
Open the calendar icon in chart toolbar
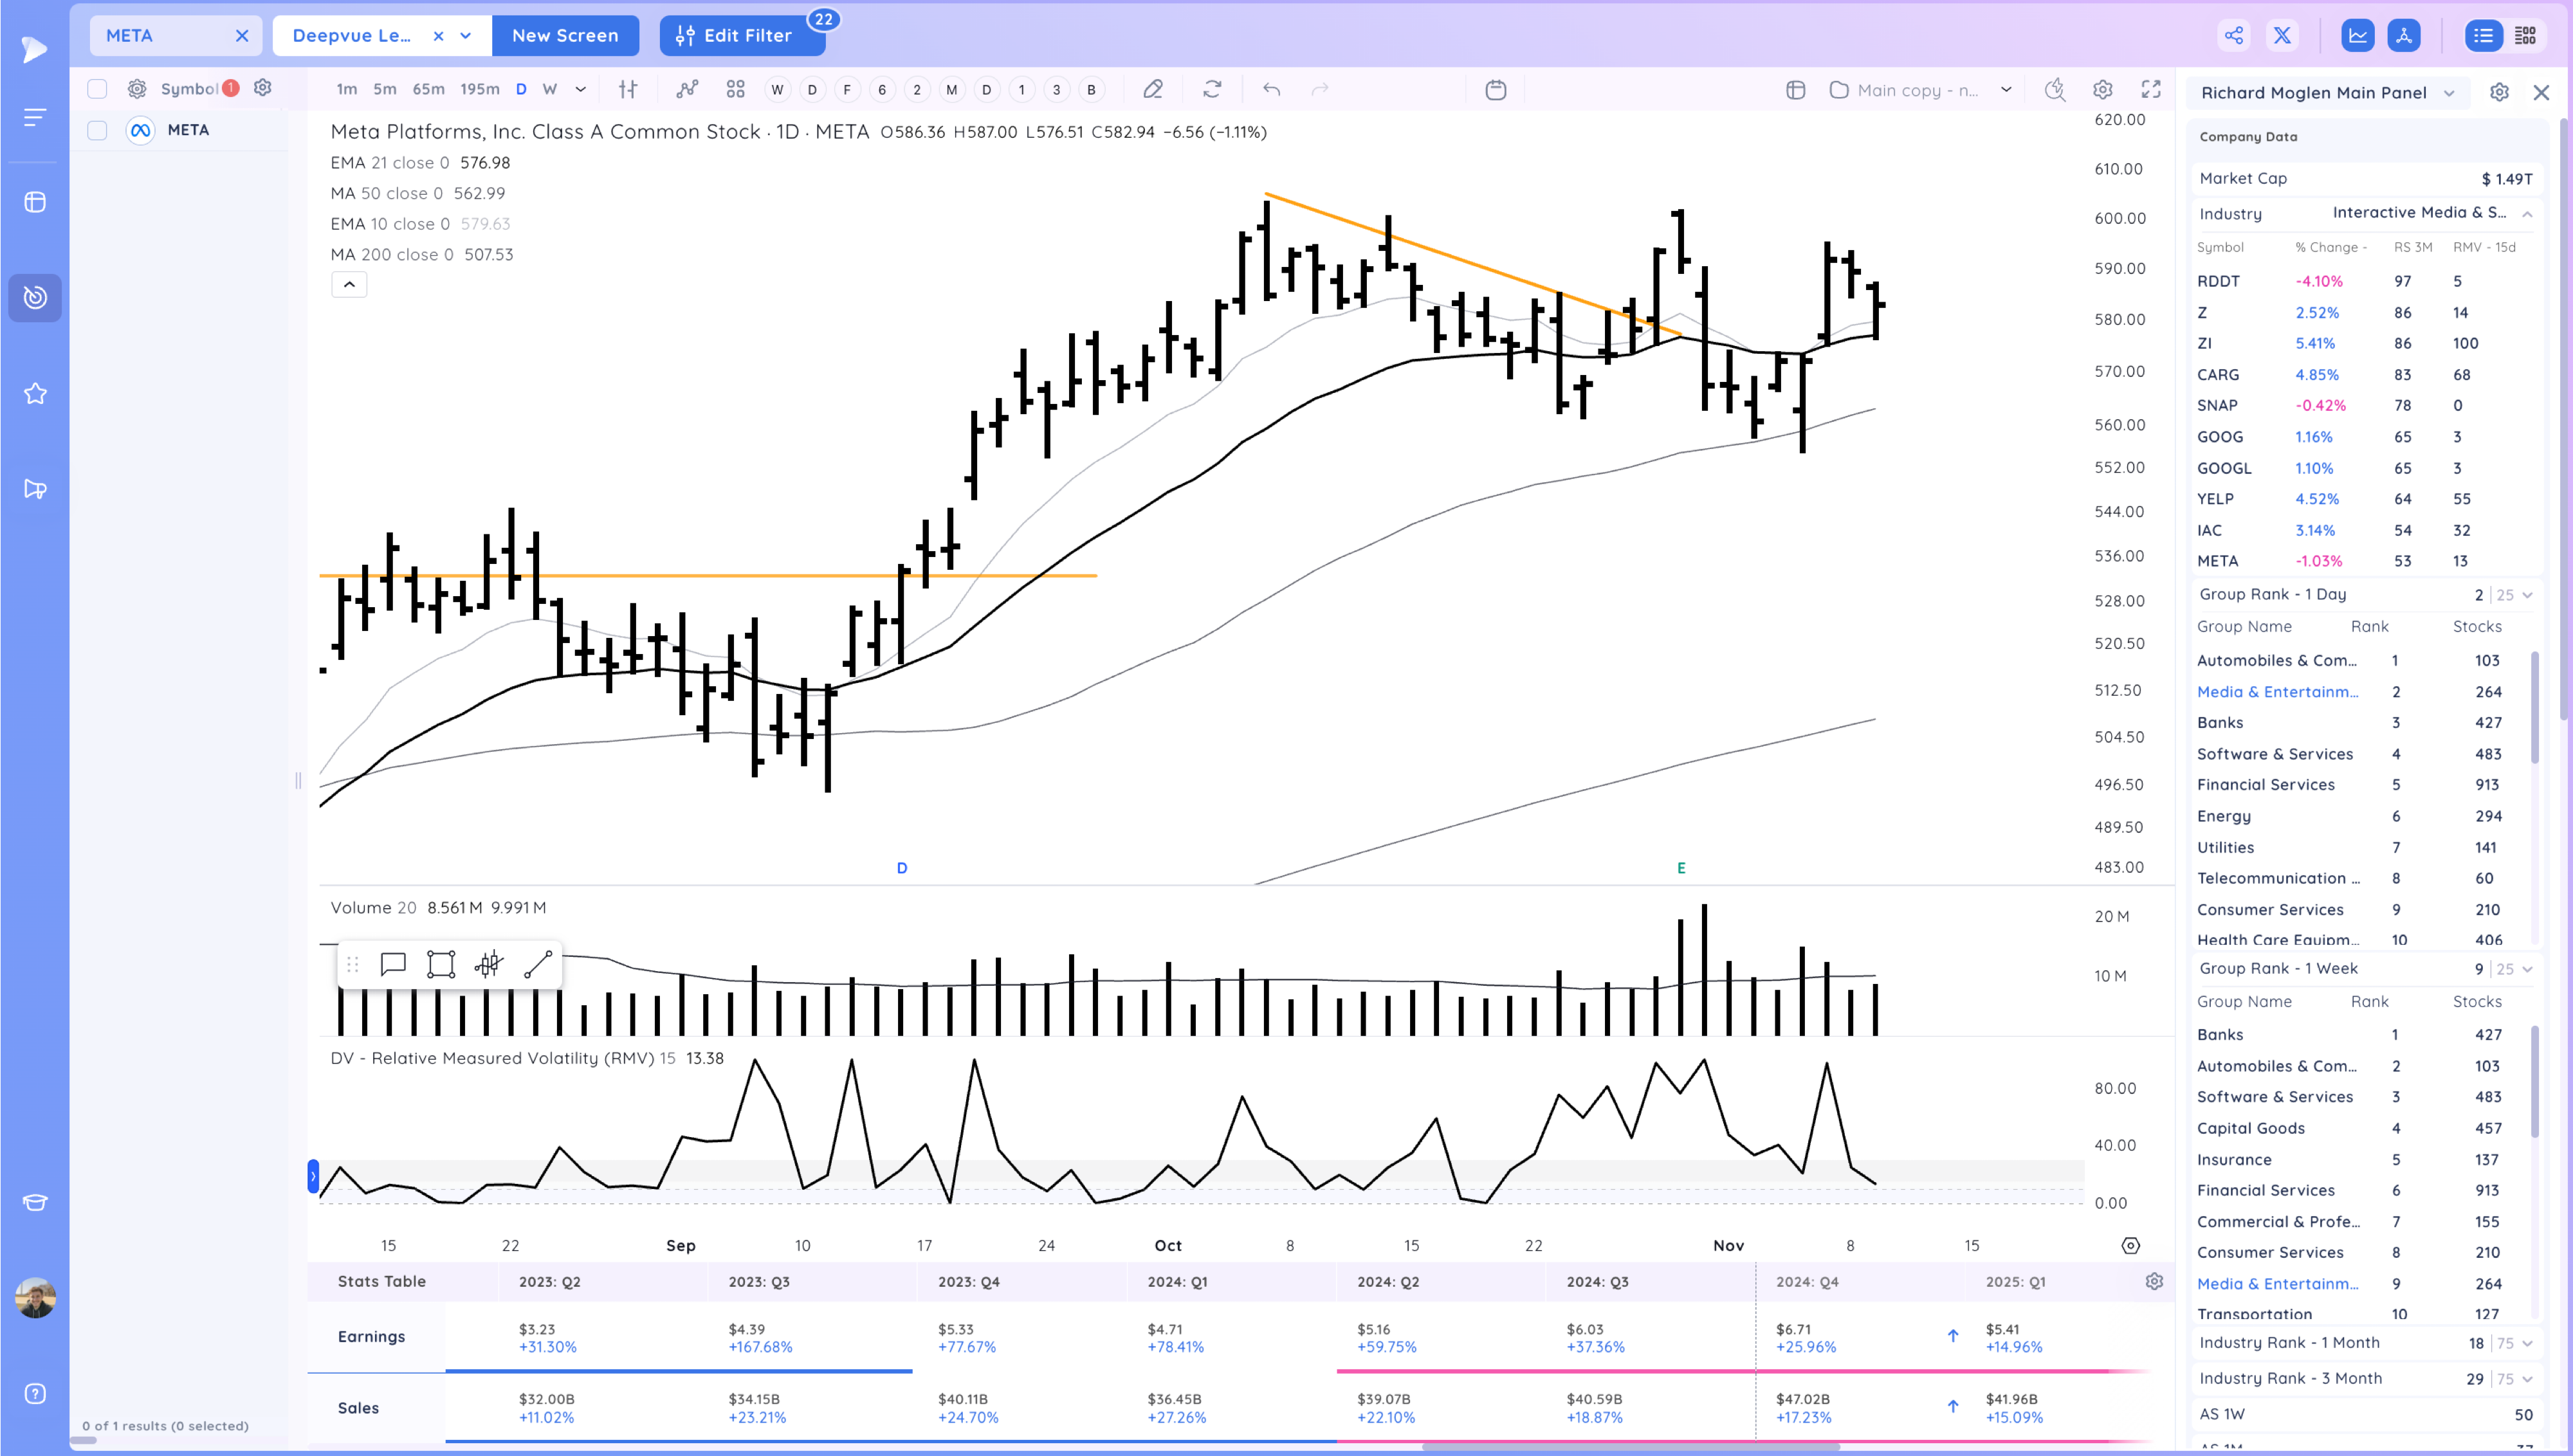click(1496, 90)
